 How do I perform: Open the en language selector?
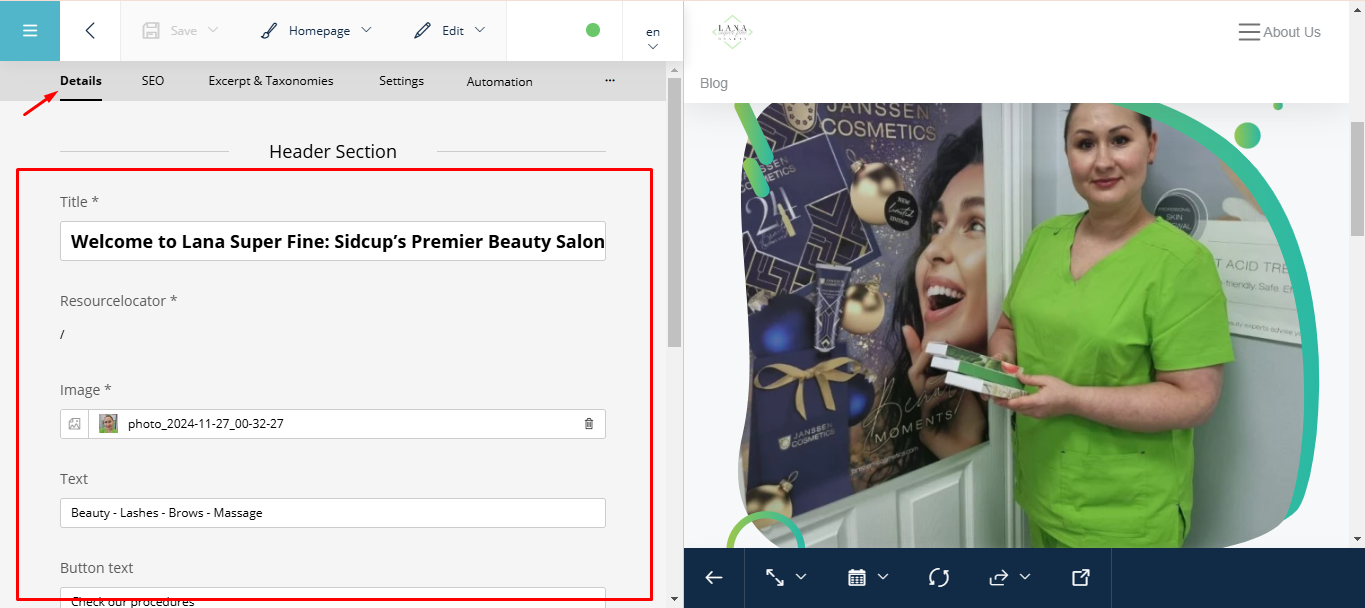point(653,38)
